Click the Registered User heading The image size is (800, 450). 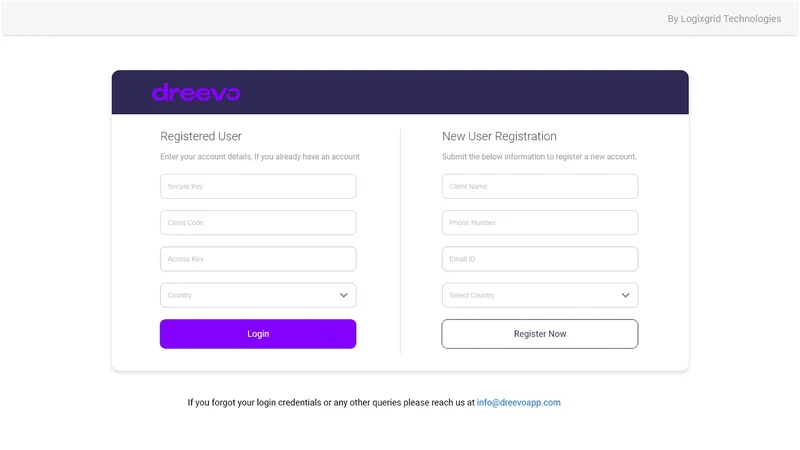tap(201, 136)
